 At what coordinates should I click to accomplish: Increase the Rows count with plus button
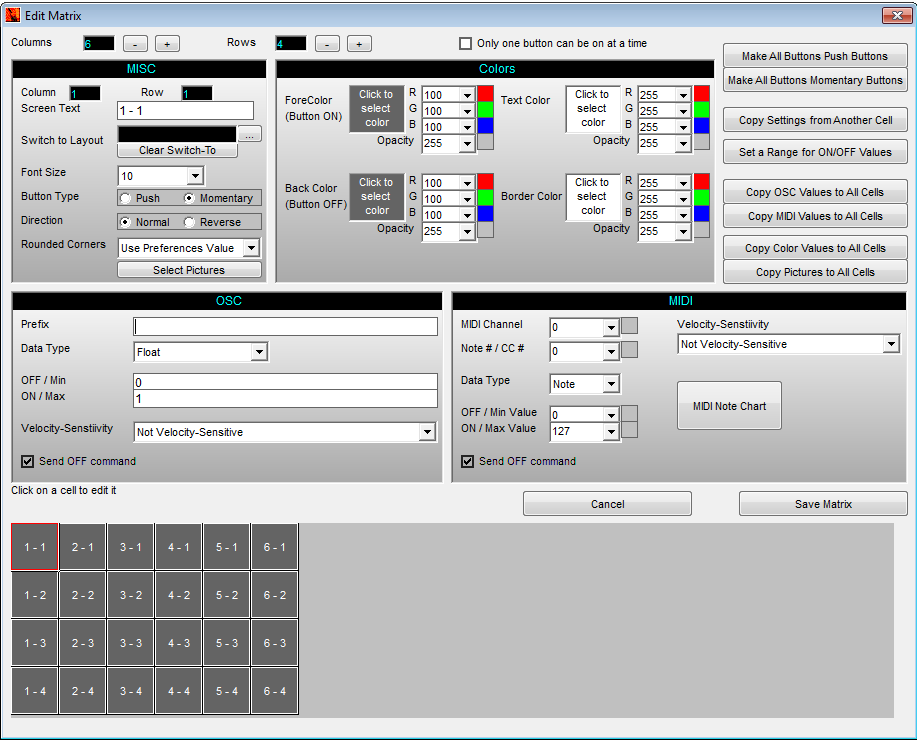pos(359,44)
